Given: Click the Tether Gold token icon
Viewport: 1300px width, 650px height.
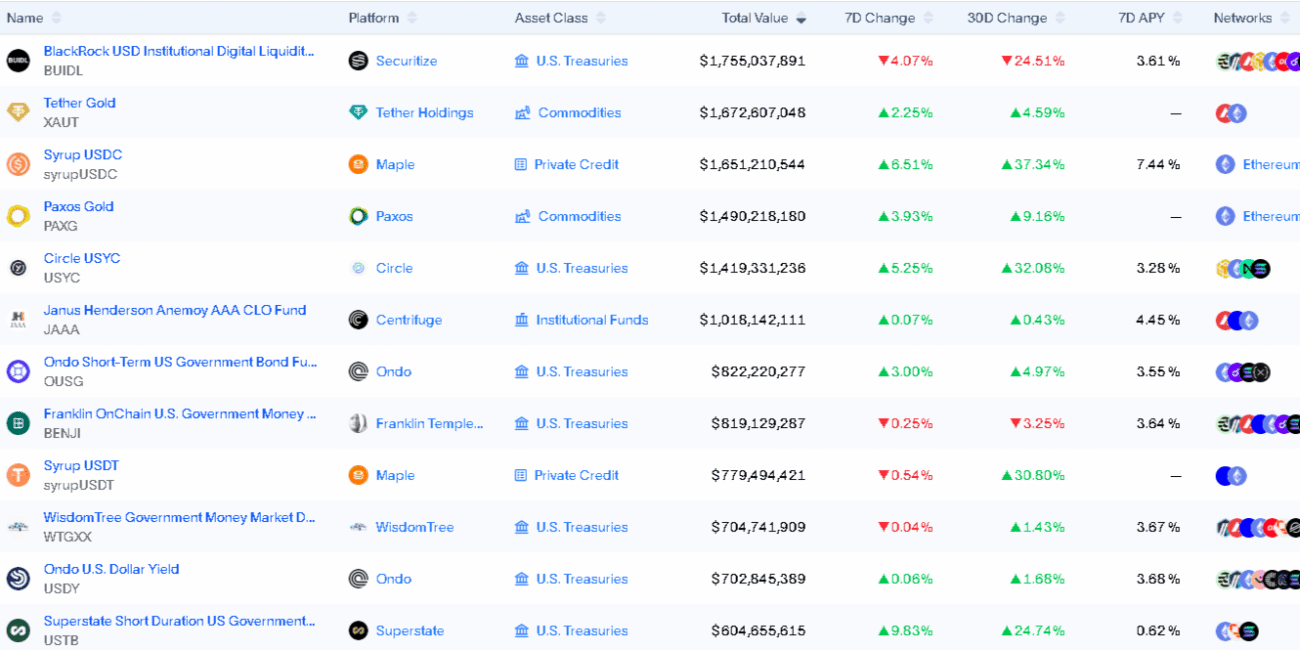Looking at the screenshot, I should pyautogui.click(x=18, y=112).
